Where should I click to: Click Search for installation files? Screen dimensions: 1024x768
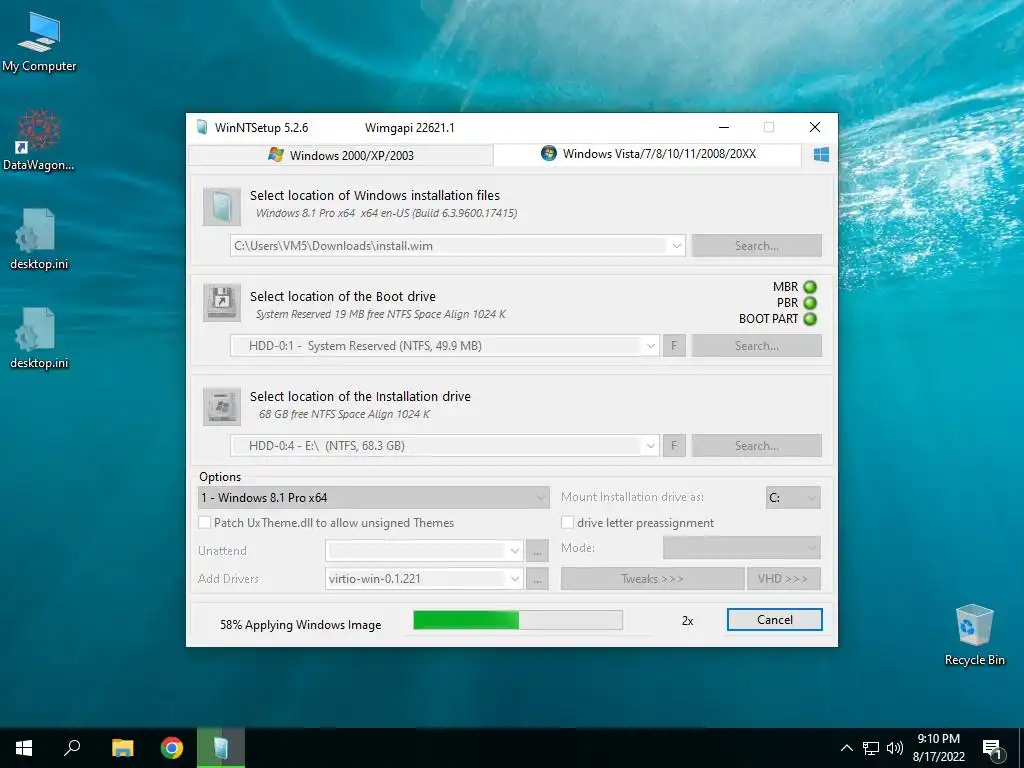756,246
